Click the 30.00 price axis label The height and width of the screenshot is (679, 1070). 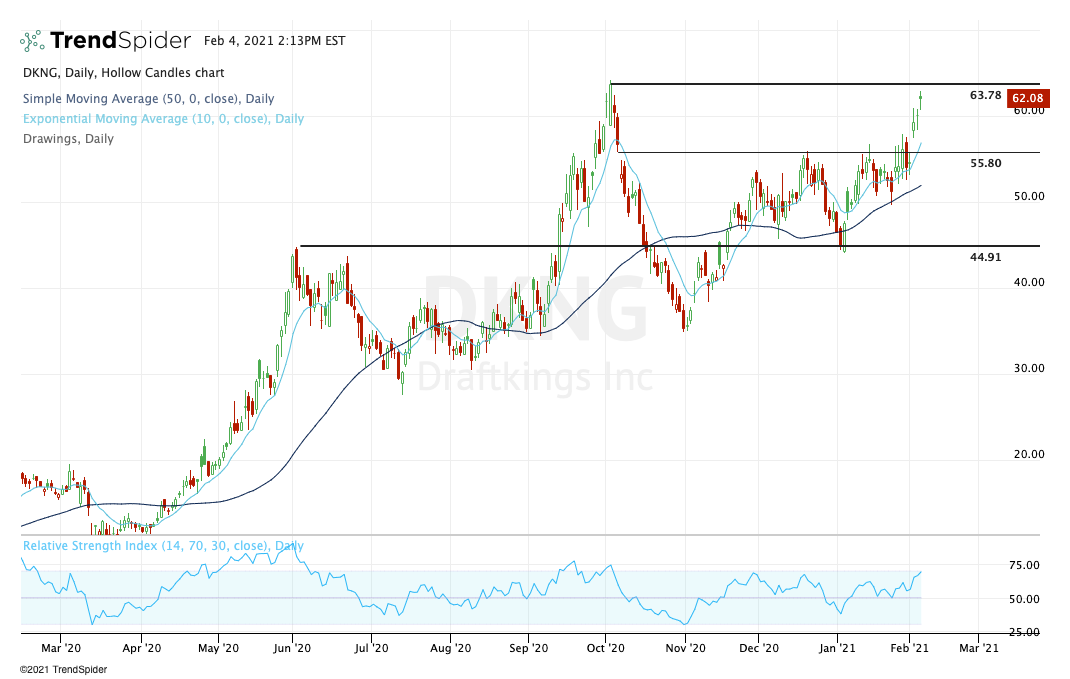tap(1029, 368)
